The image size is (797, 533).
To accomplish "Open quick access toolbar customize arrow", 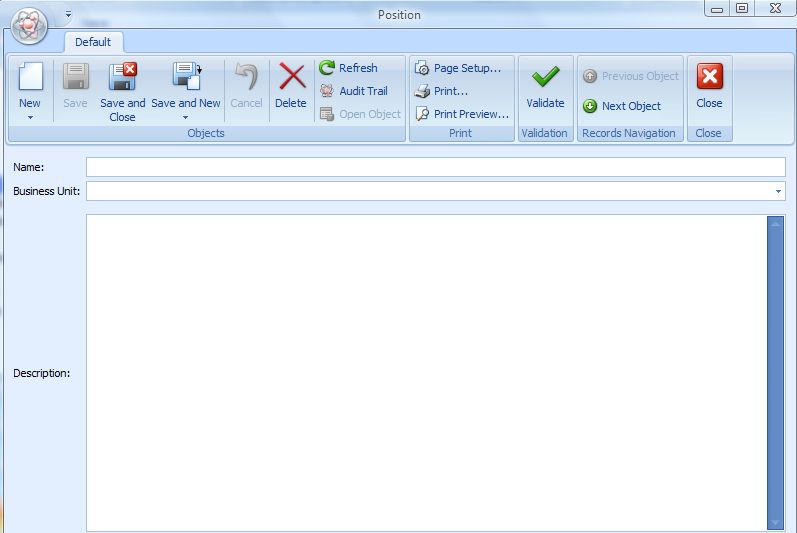I will tap(68, 15).
